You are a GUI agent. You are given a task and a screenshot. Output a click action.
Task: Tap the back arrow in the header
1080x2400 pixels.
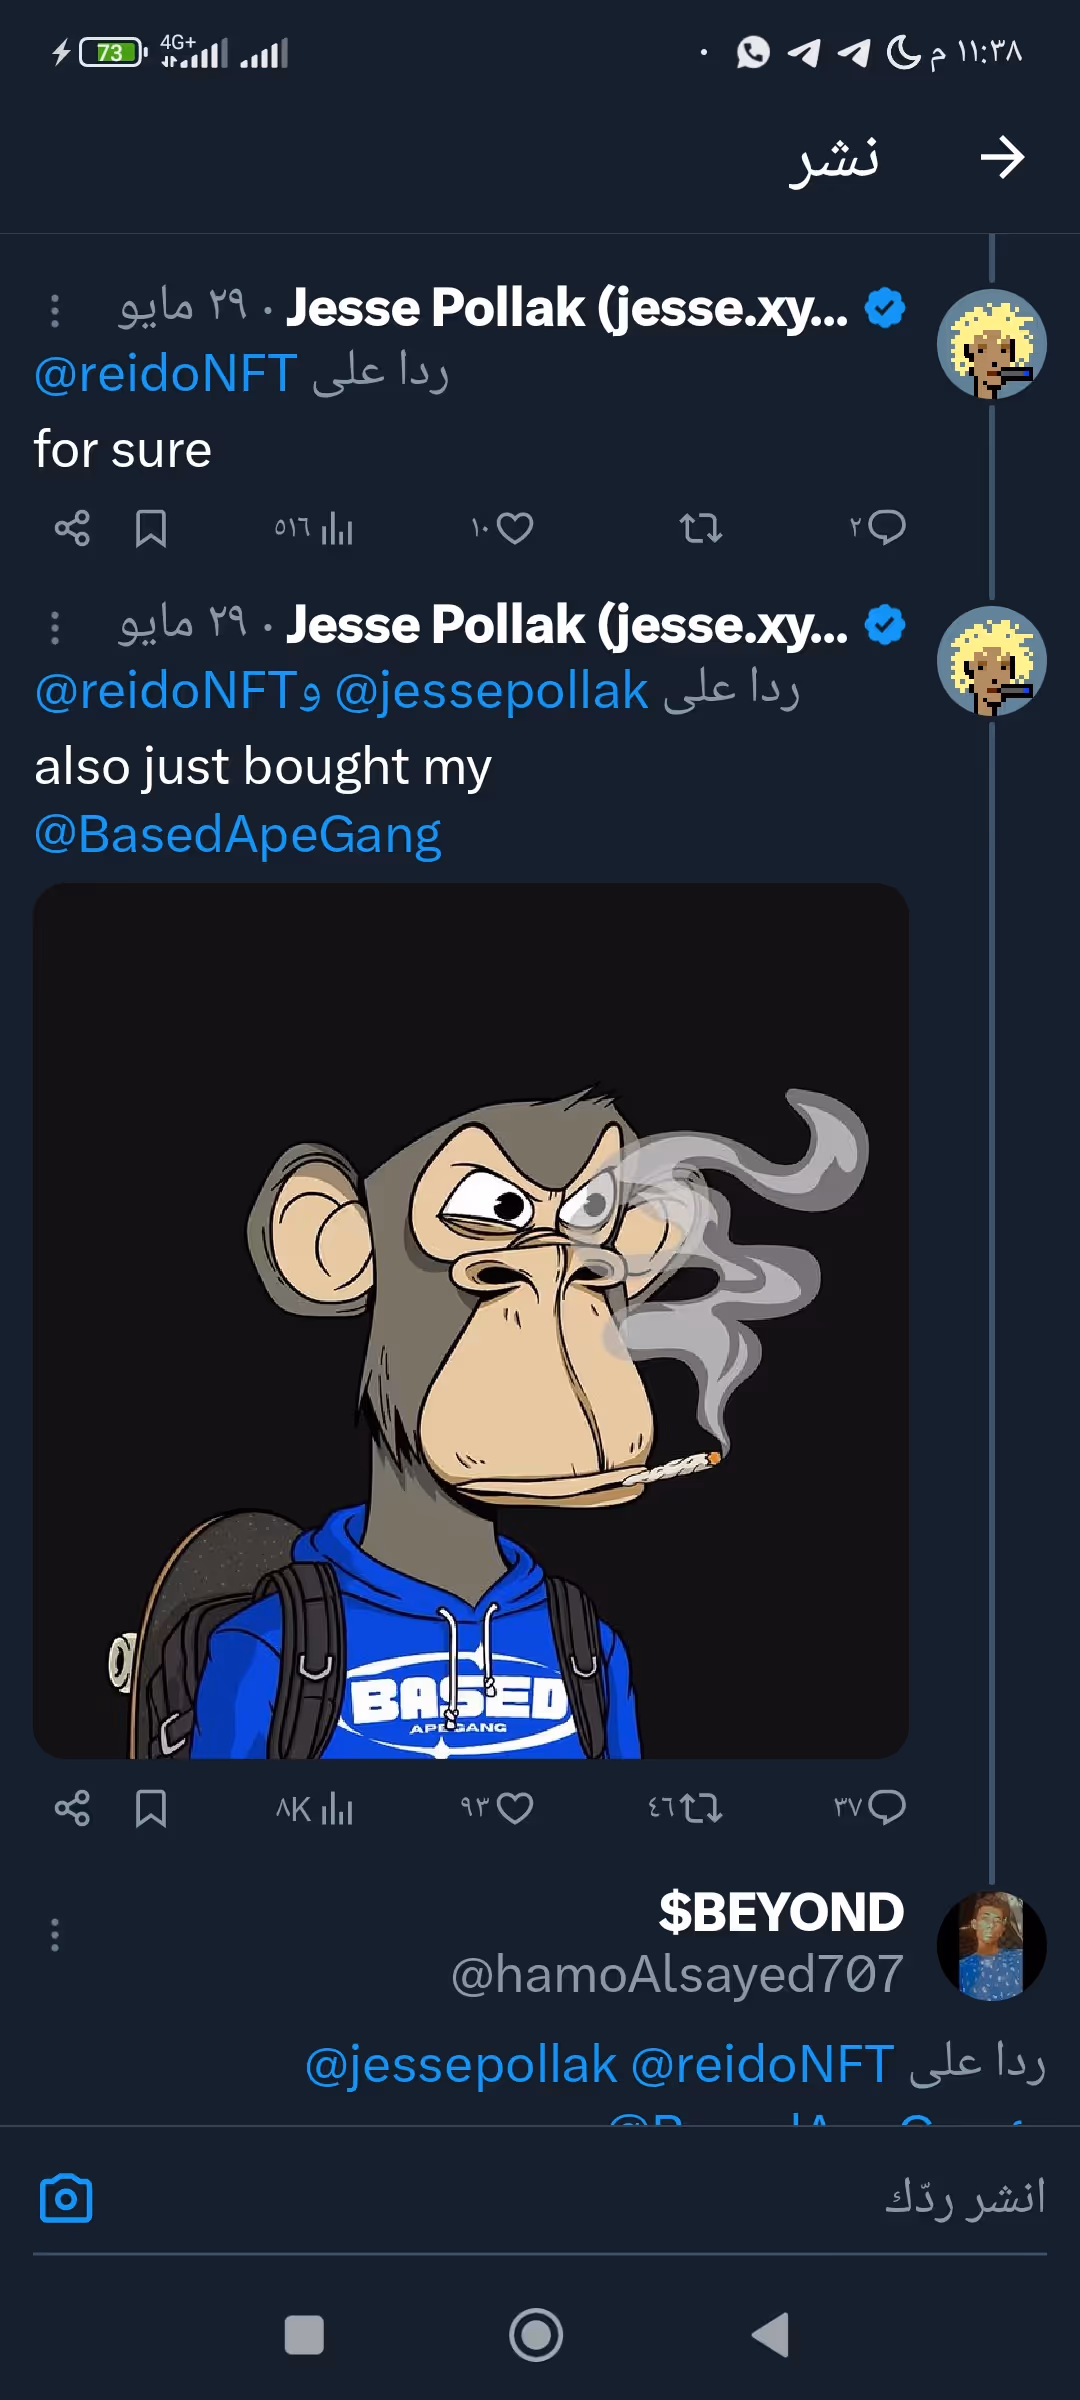click(x=1002, y=158)
